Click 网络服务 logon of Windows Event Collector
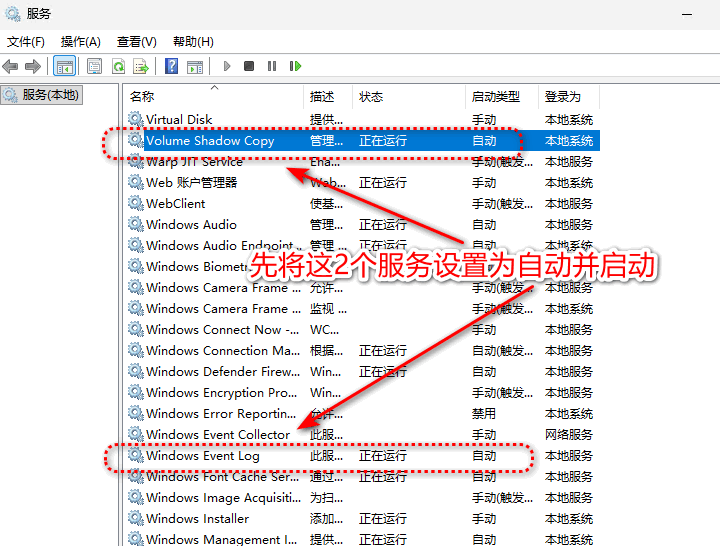Viewport: 720px width, 546px height. (x=569, y=435)
